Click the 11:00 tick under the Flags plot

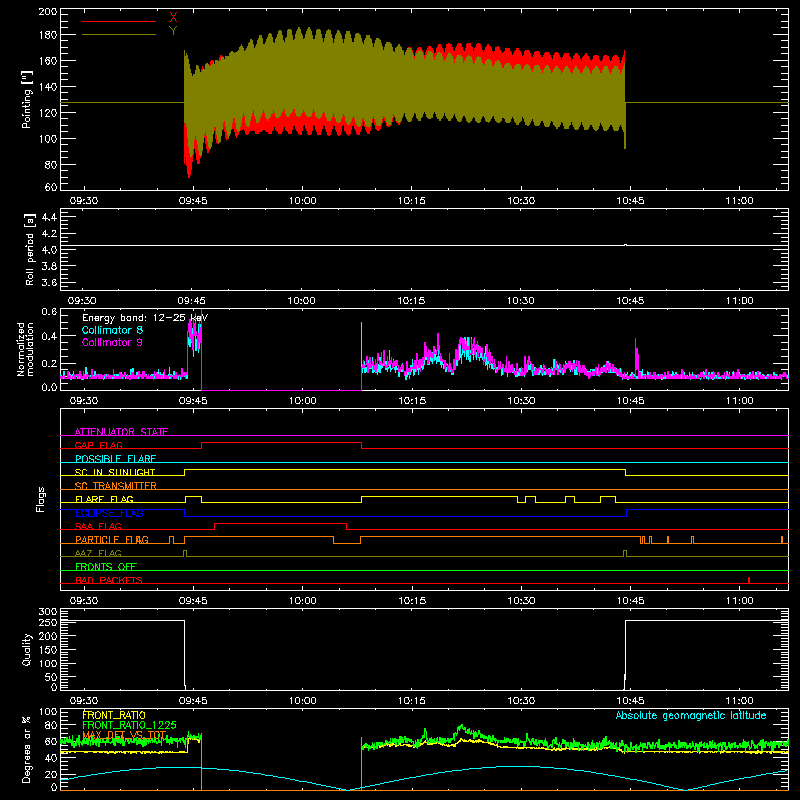tap(739, 601)
